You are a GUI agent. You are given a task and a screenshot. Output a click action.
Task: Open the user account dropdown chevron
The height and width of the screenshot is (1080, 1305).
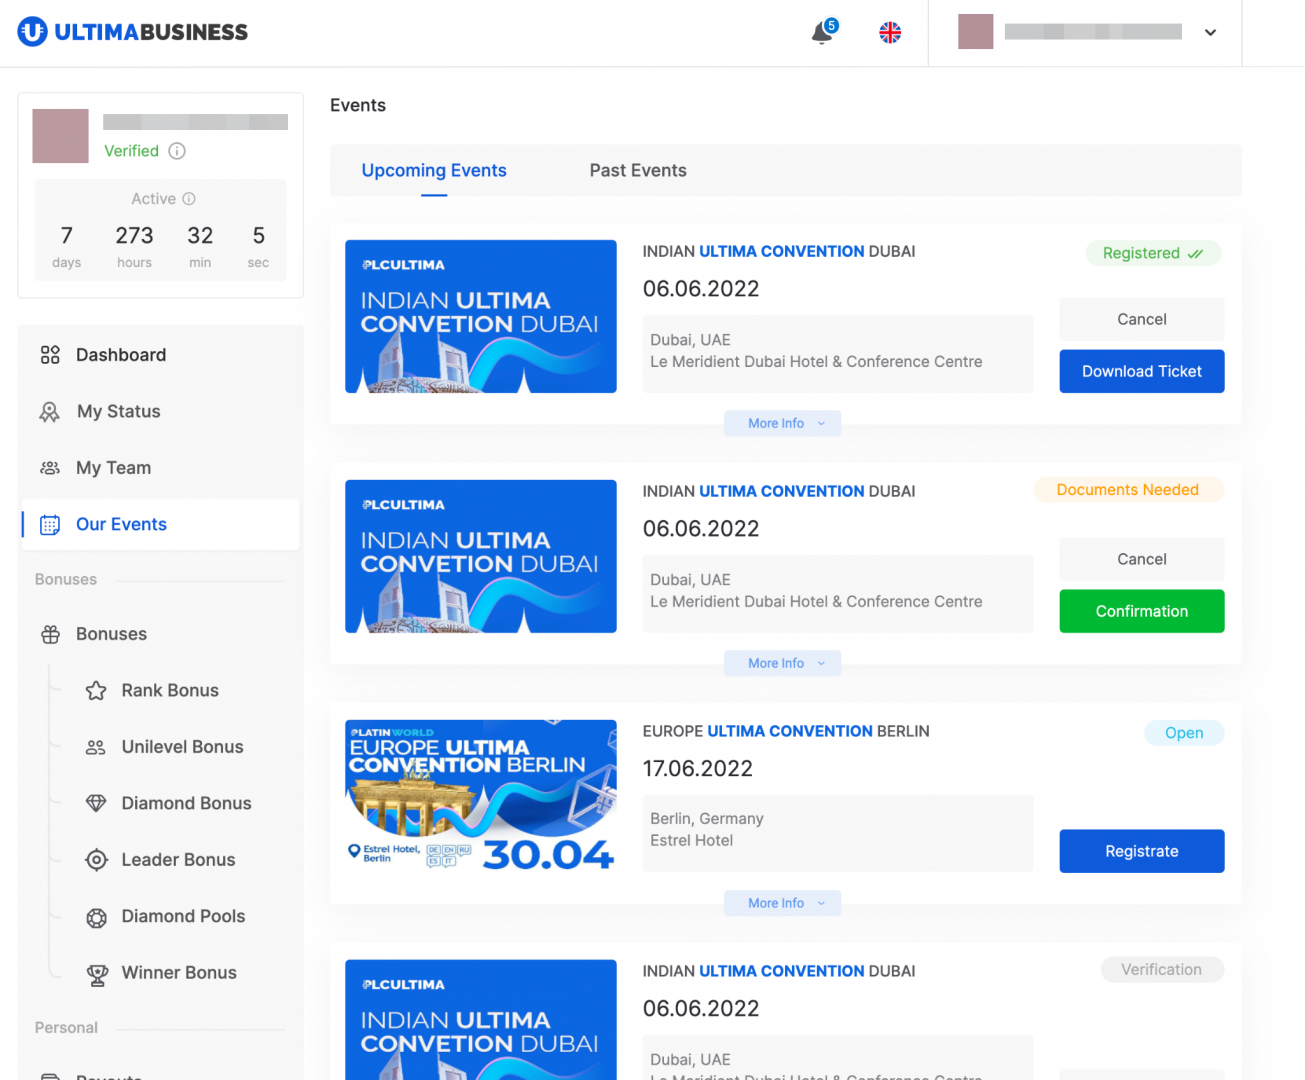point(1210,32)
